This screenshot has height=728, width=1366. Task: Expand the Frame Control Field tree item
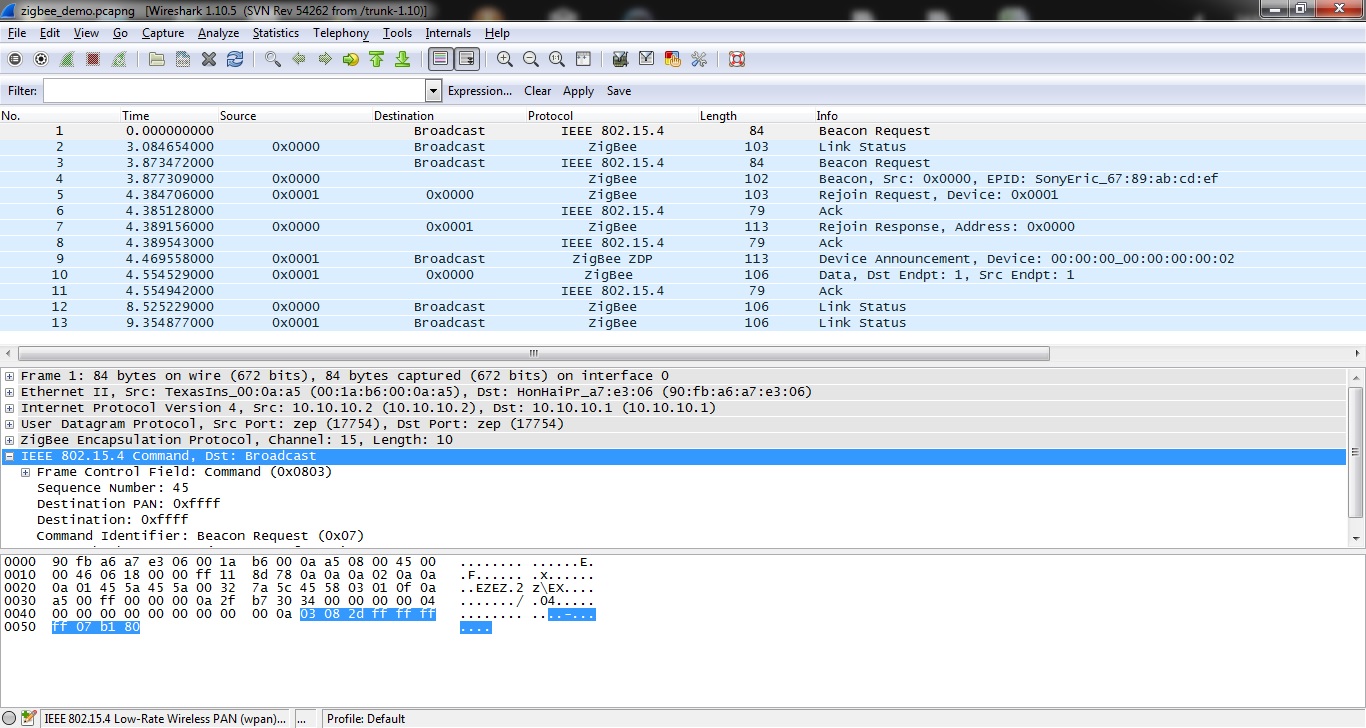coord(26,472)
